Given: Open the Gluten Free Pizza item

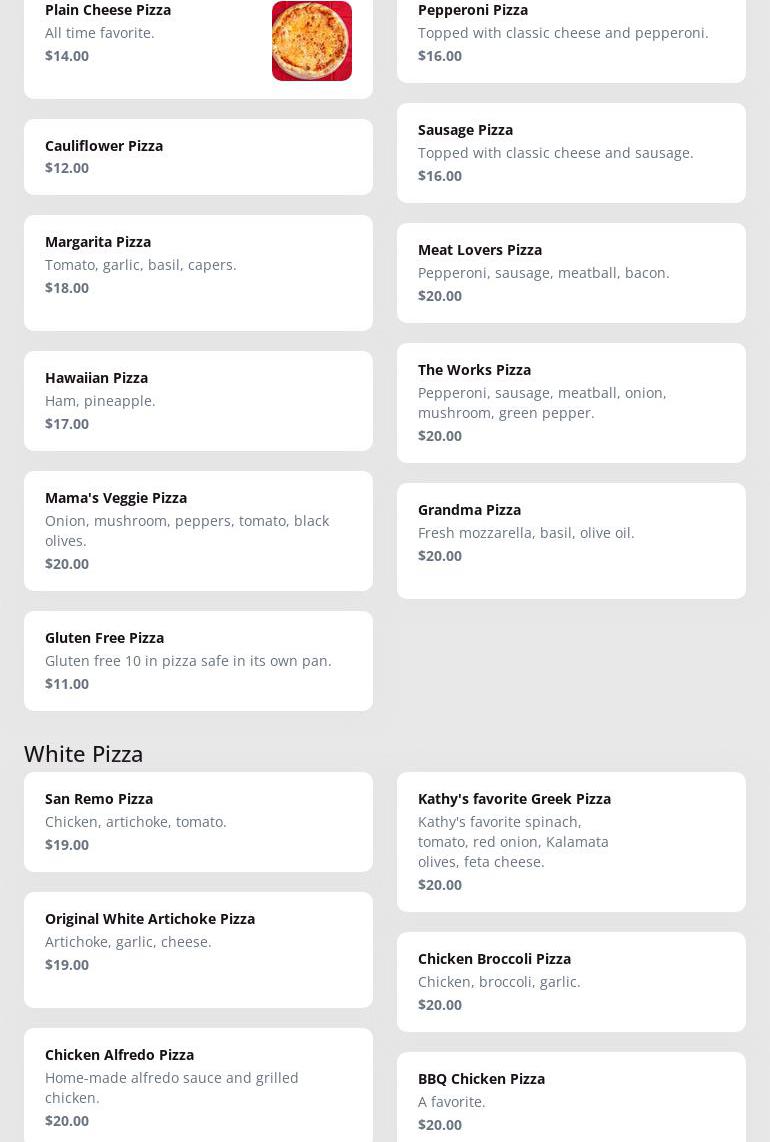Looking at the screenshot, I should tap(198, 661).
